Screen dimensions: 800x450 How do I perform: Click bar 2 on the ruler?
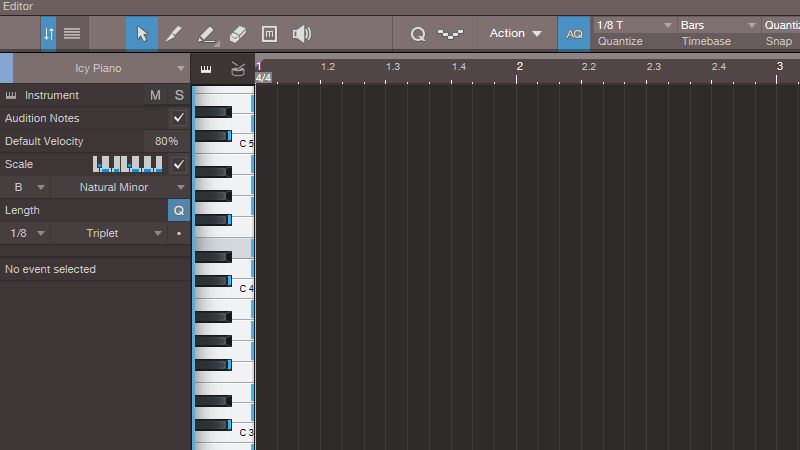pyautogui.click(x=519, y=66)
